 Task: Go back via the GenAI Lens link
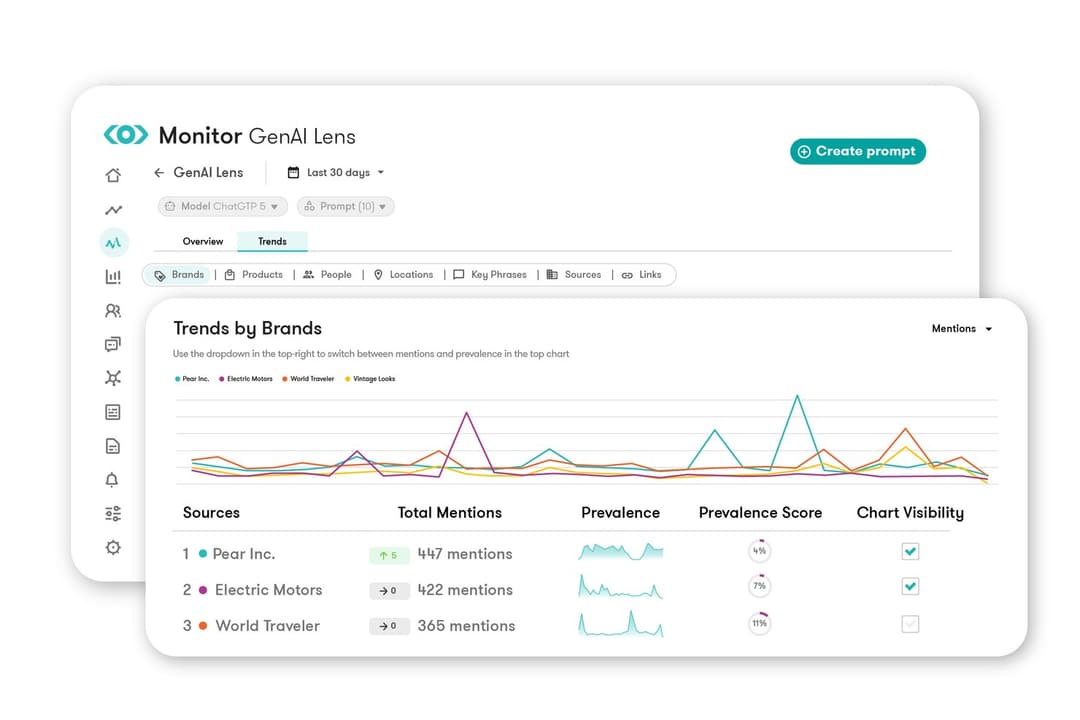(208, 172)
